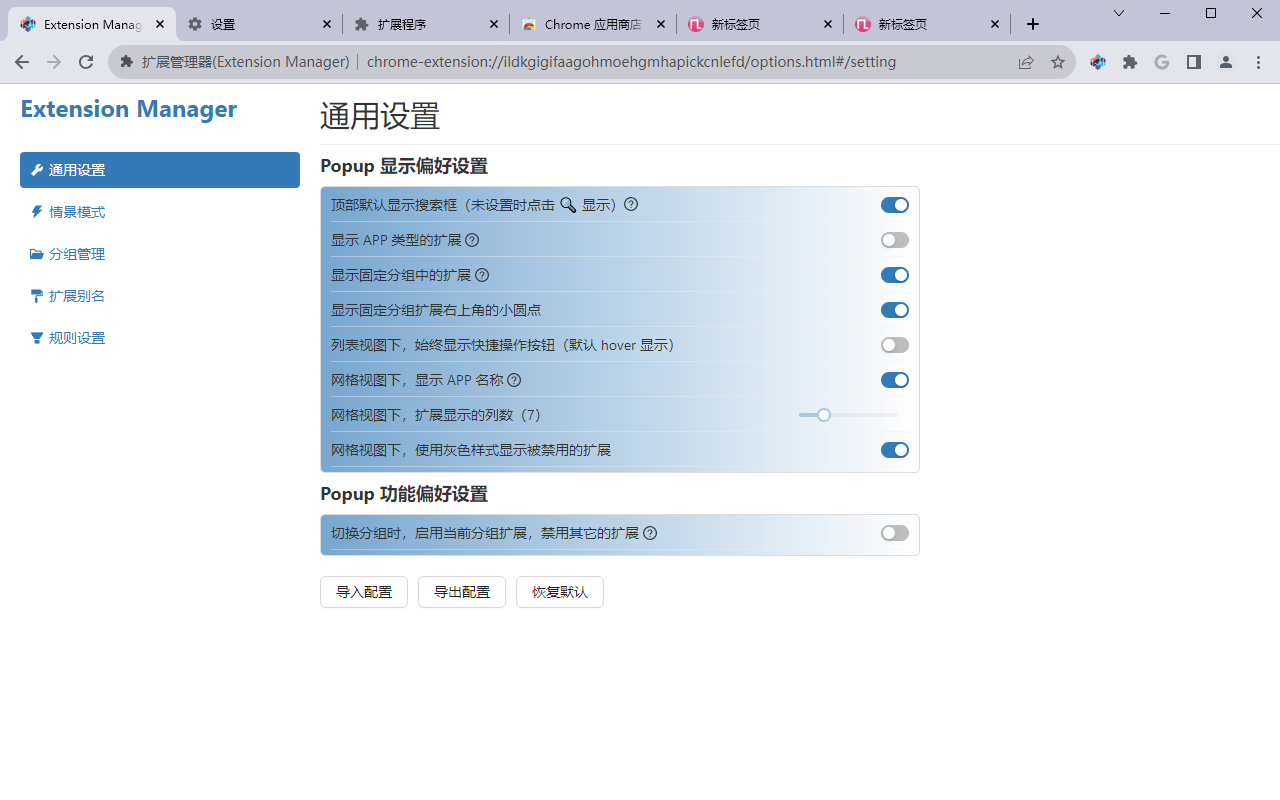Go to 情景模式 in sidebar
The width and height of the screenshot is (1280, 800).
(x=77, y=212)
